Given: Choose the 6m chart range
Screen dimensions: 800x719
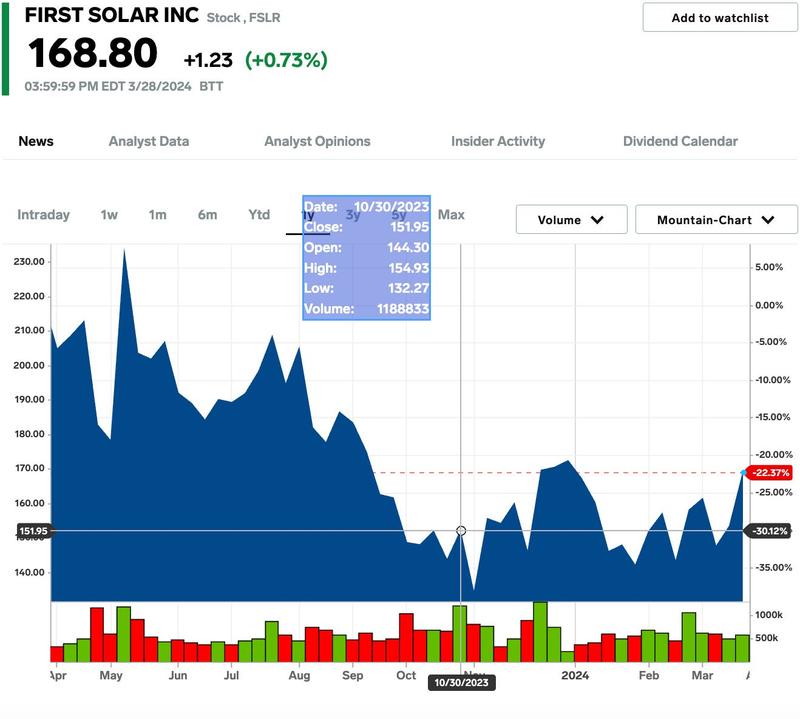Looking at the screenshot, I should click(x=208, y=215).
